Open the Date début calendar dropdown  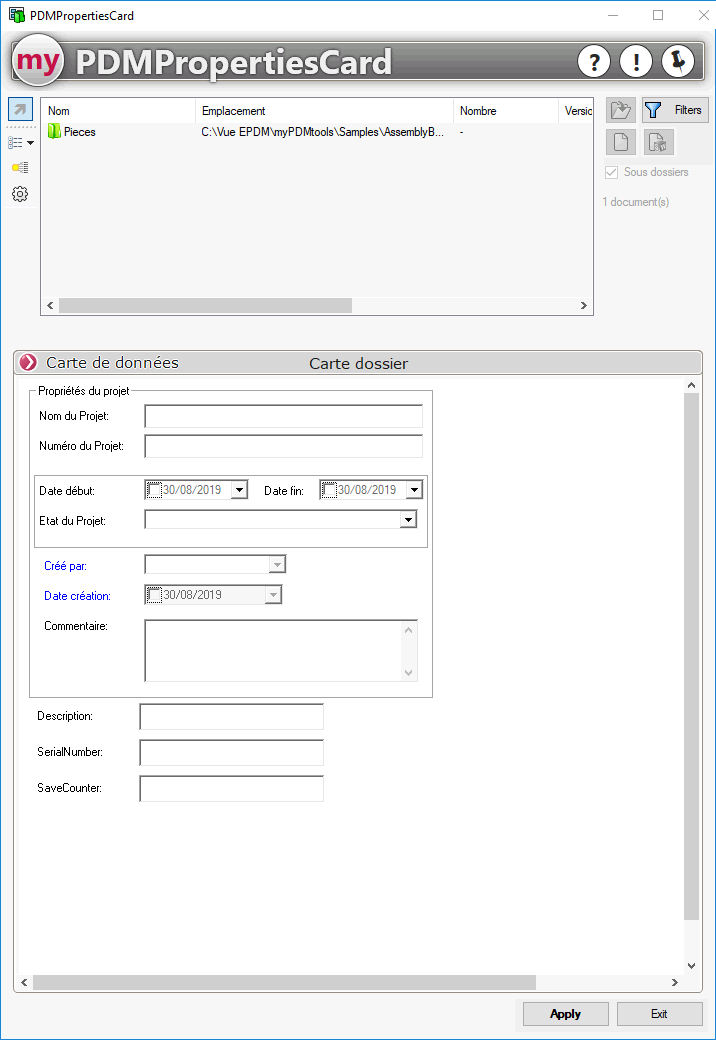pos(239,490)
